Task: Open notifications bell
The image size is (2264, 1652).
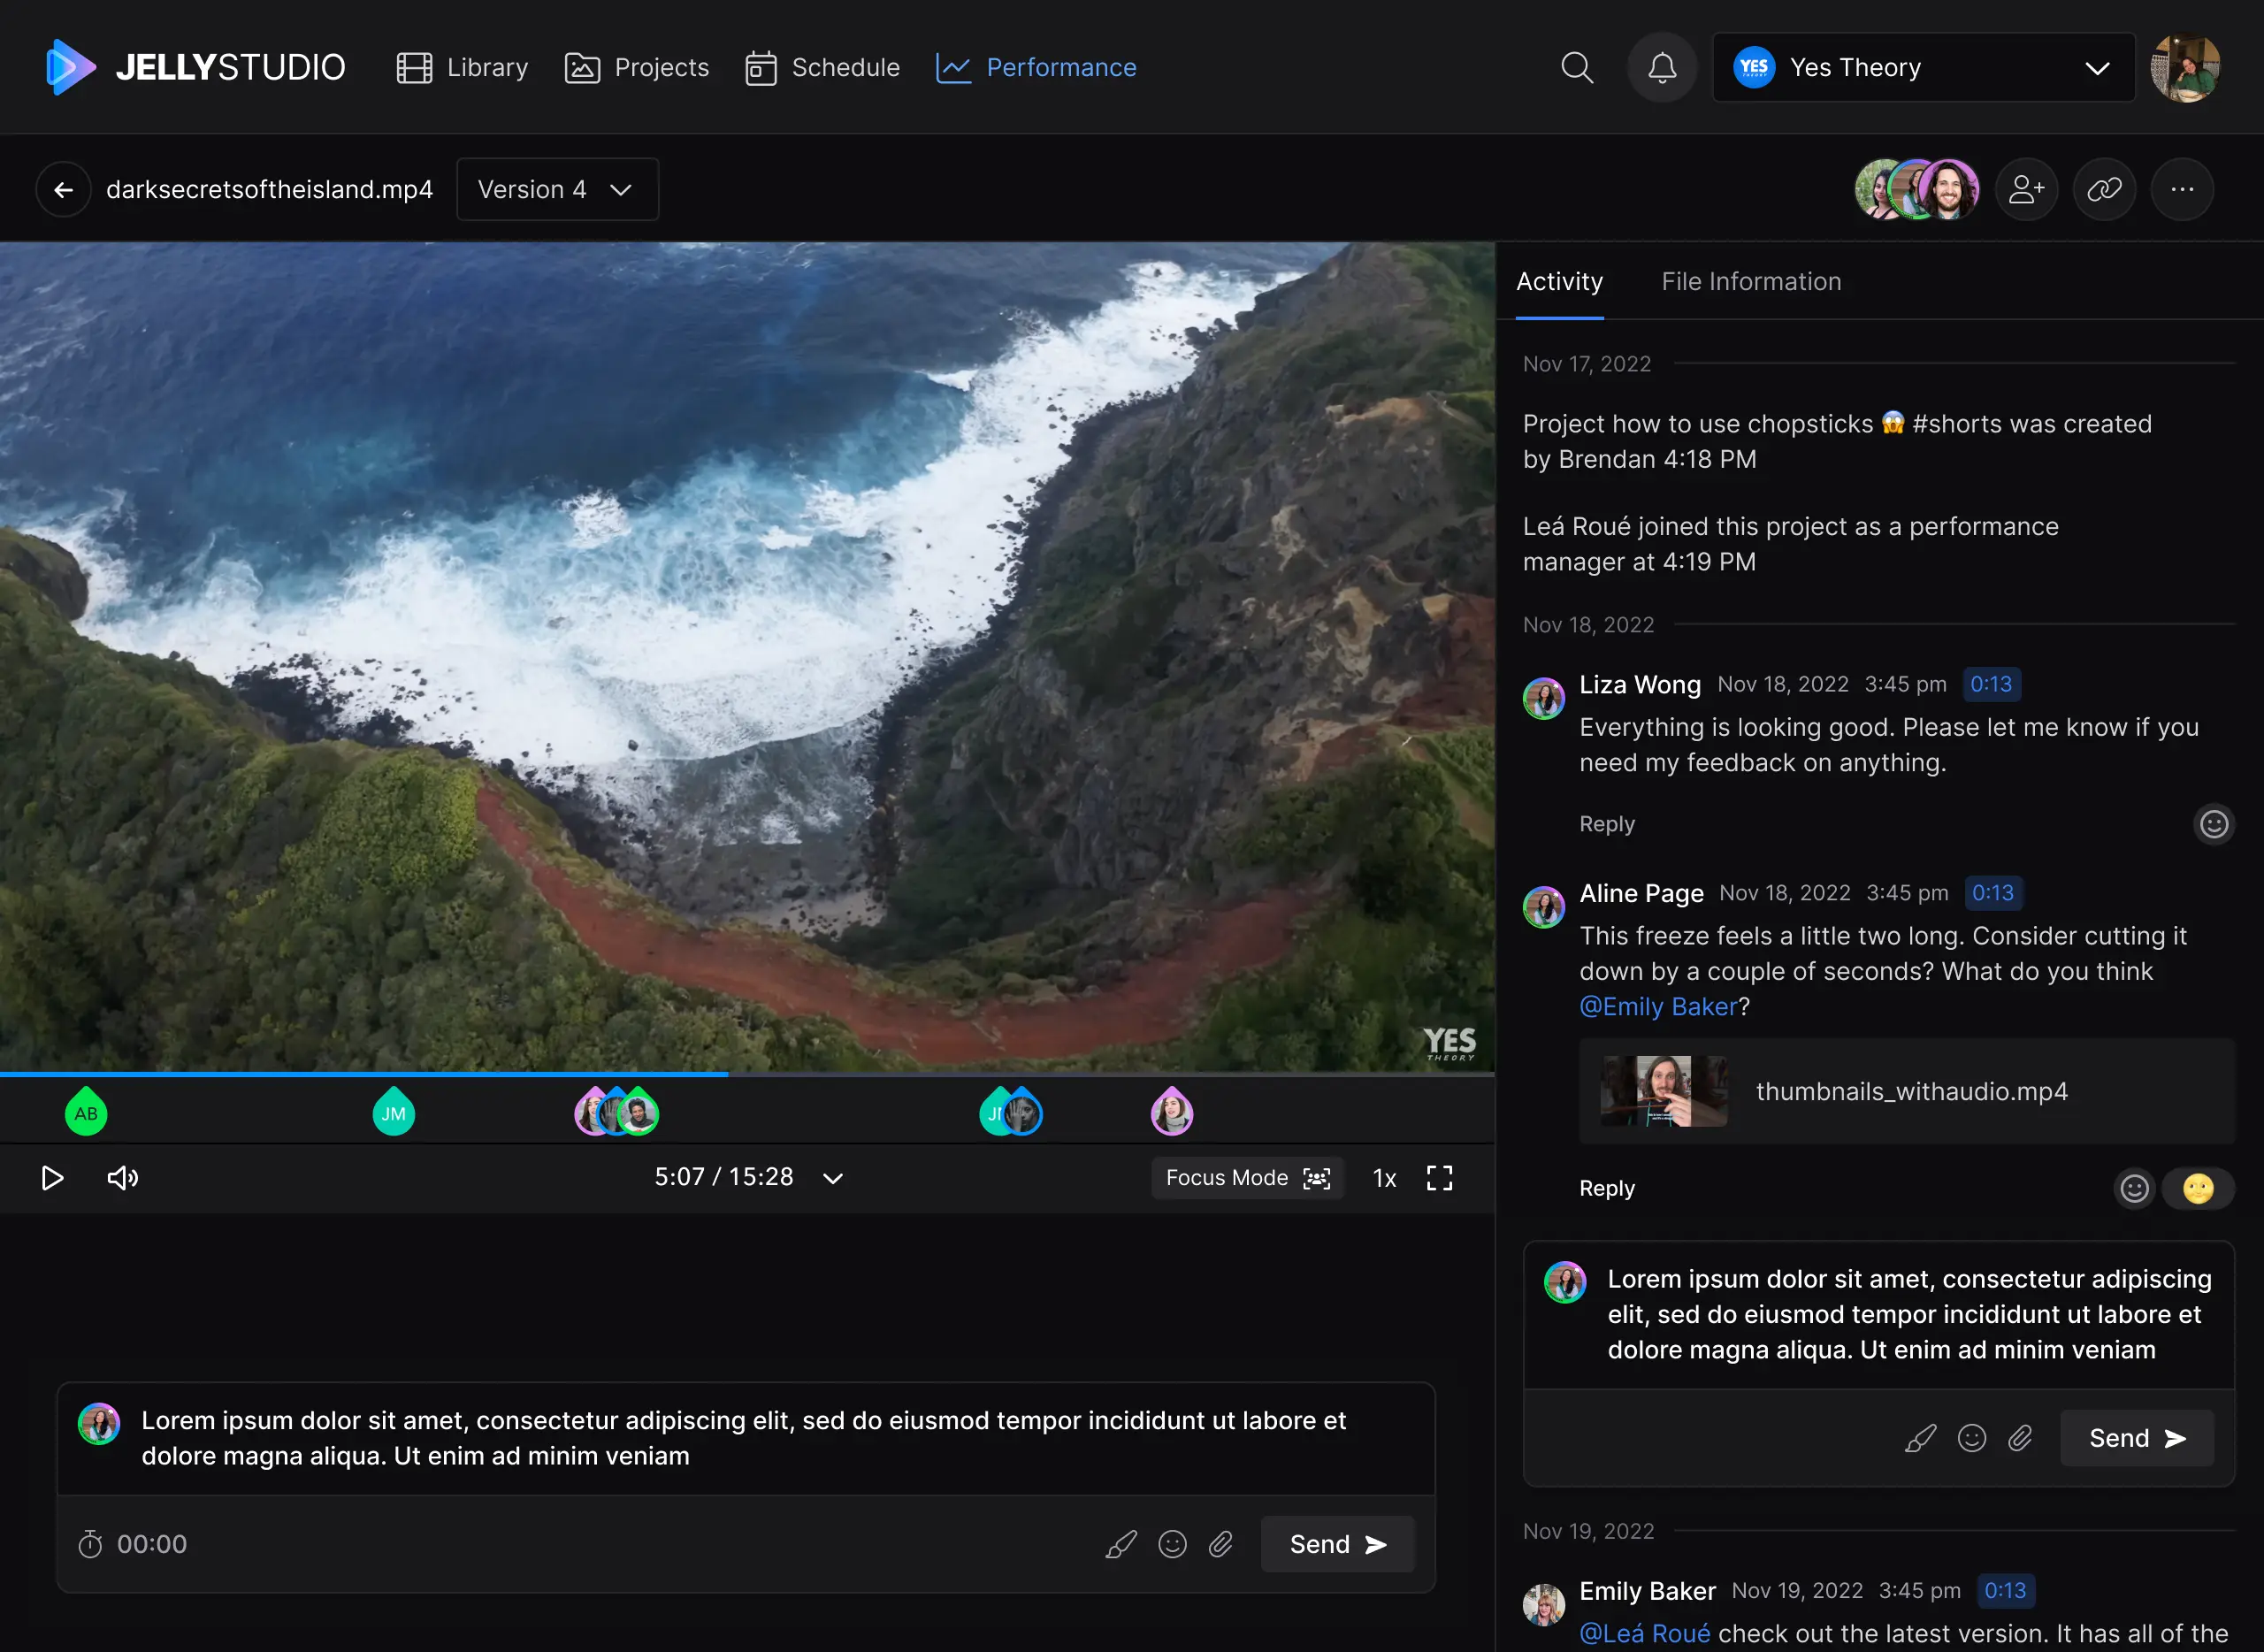Action: (1662, 67)
